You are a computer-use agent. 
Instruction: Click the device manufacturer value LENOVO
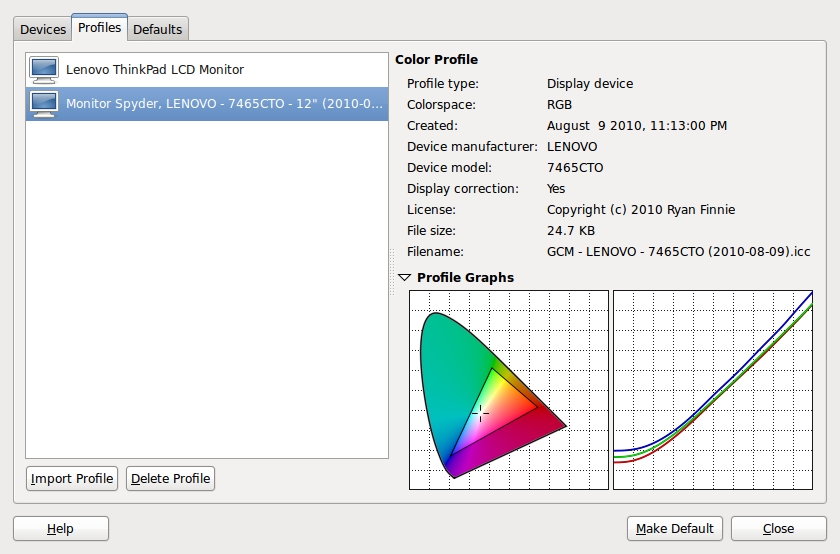pyautogui.click(x=572, y=147)
